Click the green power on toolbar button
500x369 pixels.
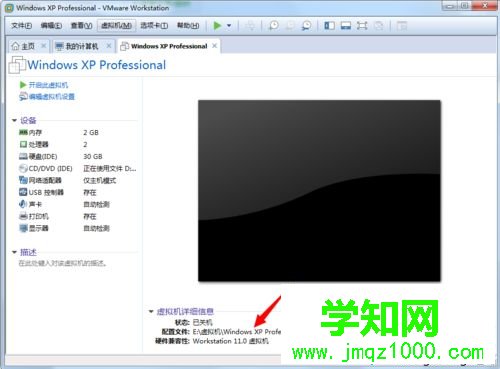coord(217,26)
